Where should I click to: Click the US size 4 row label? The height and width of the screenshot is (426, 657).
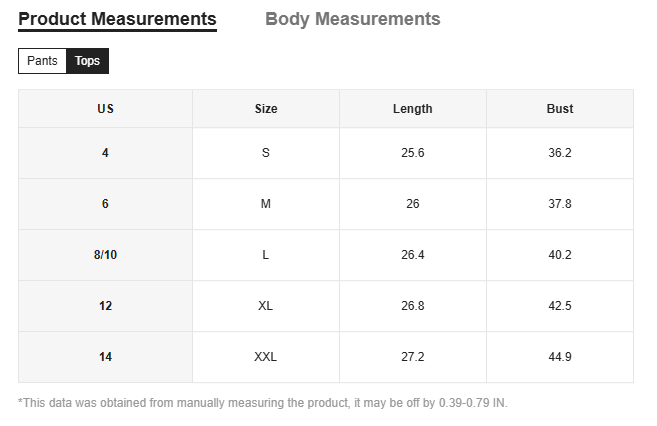pyautogui.click(x=105, y=153)
